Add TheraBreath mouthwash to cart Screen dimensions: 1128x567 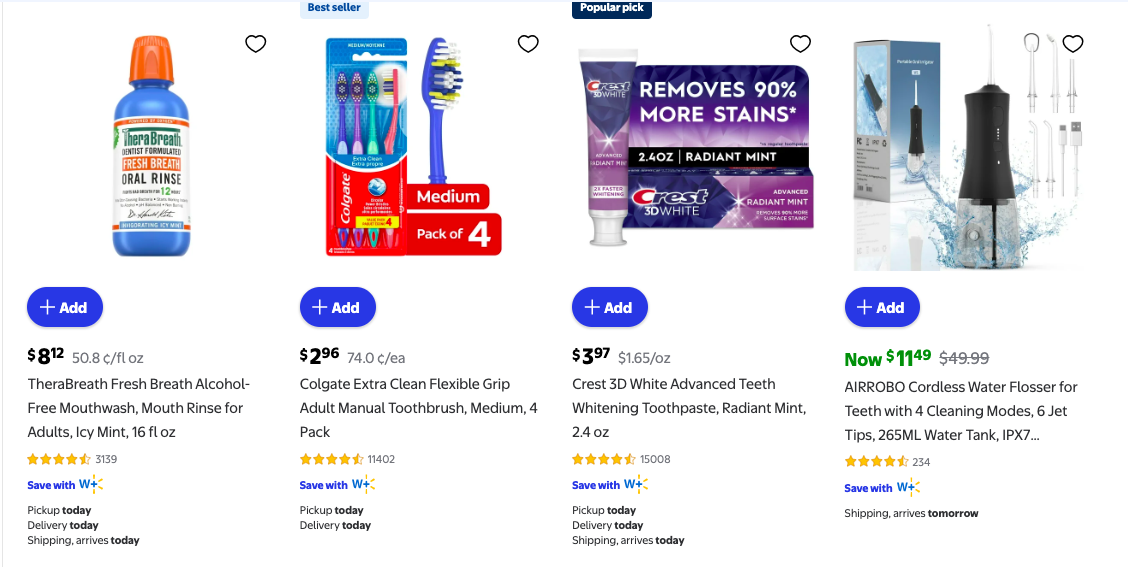65,307
